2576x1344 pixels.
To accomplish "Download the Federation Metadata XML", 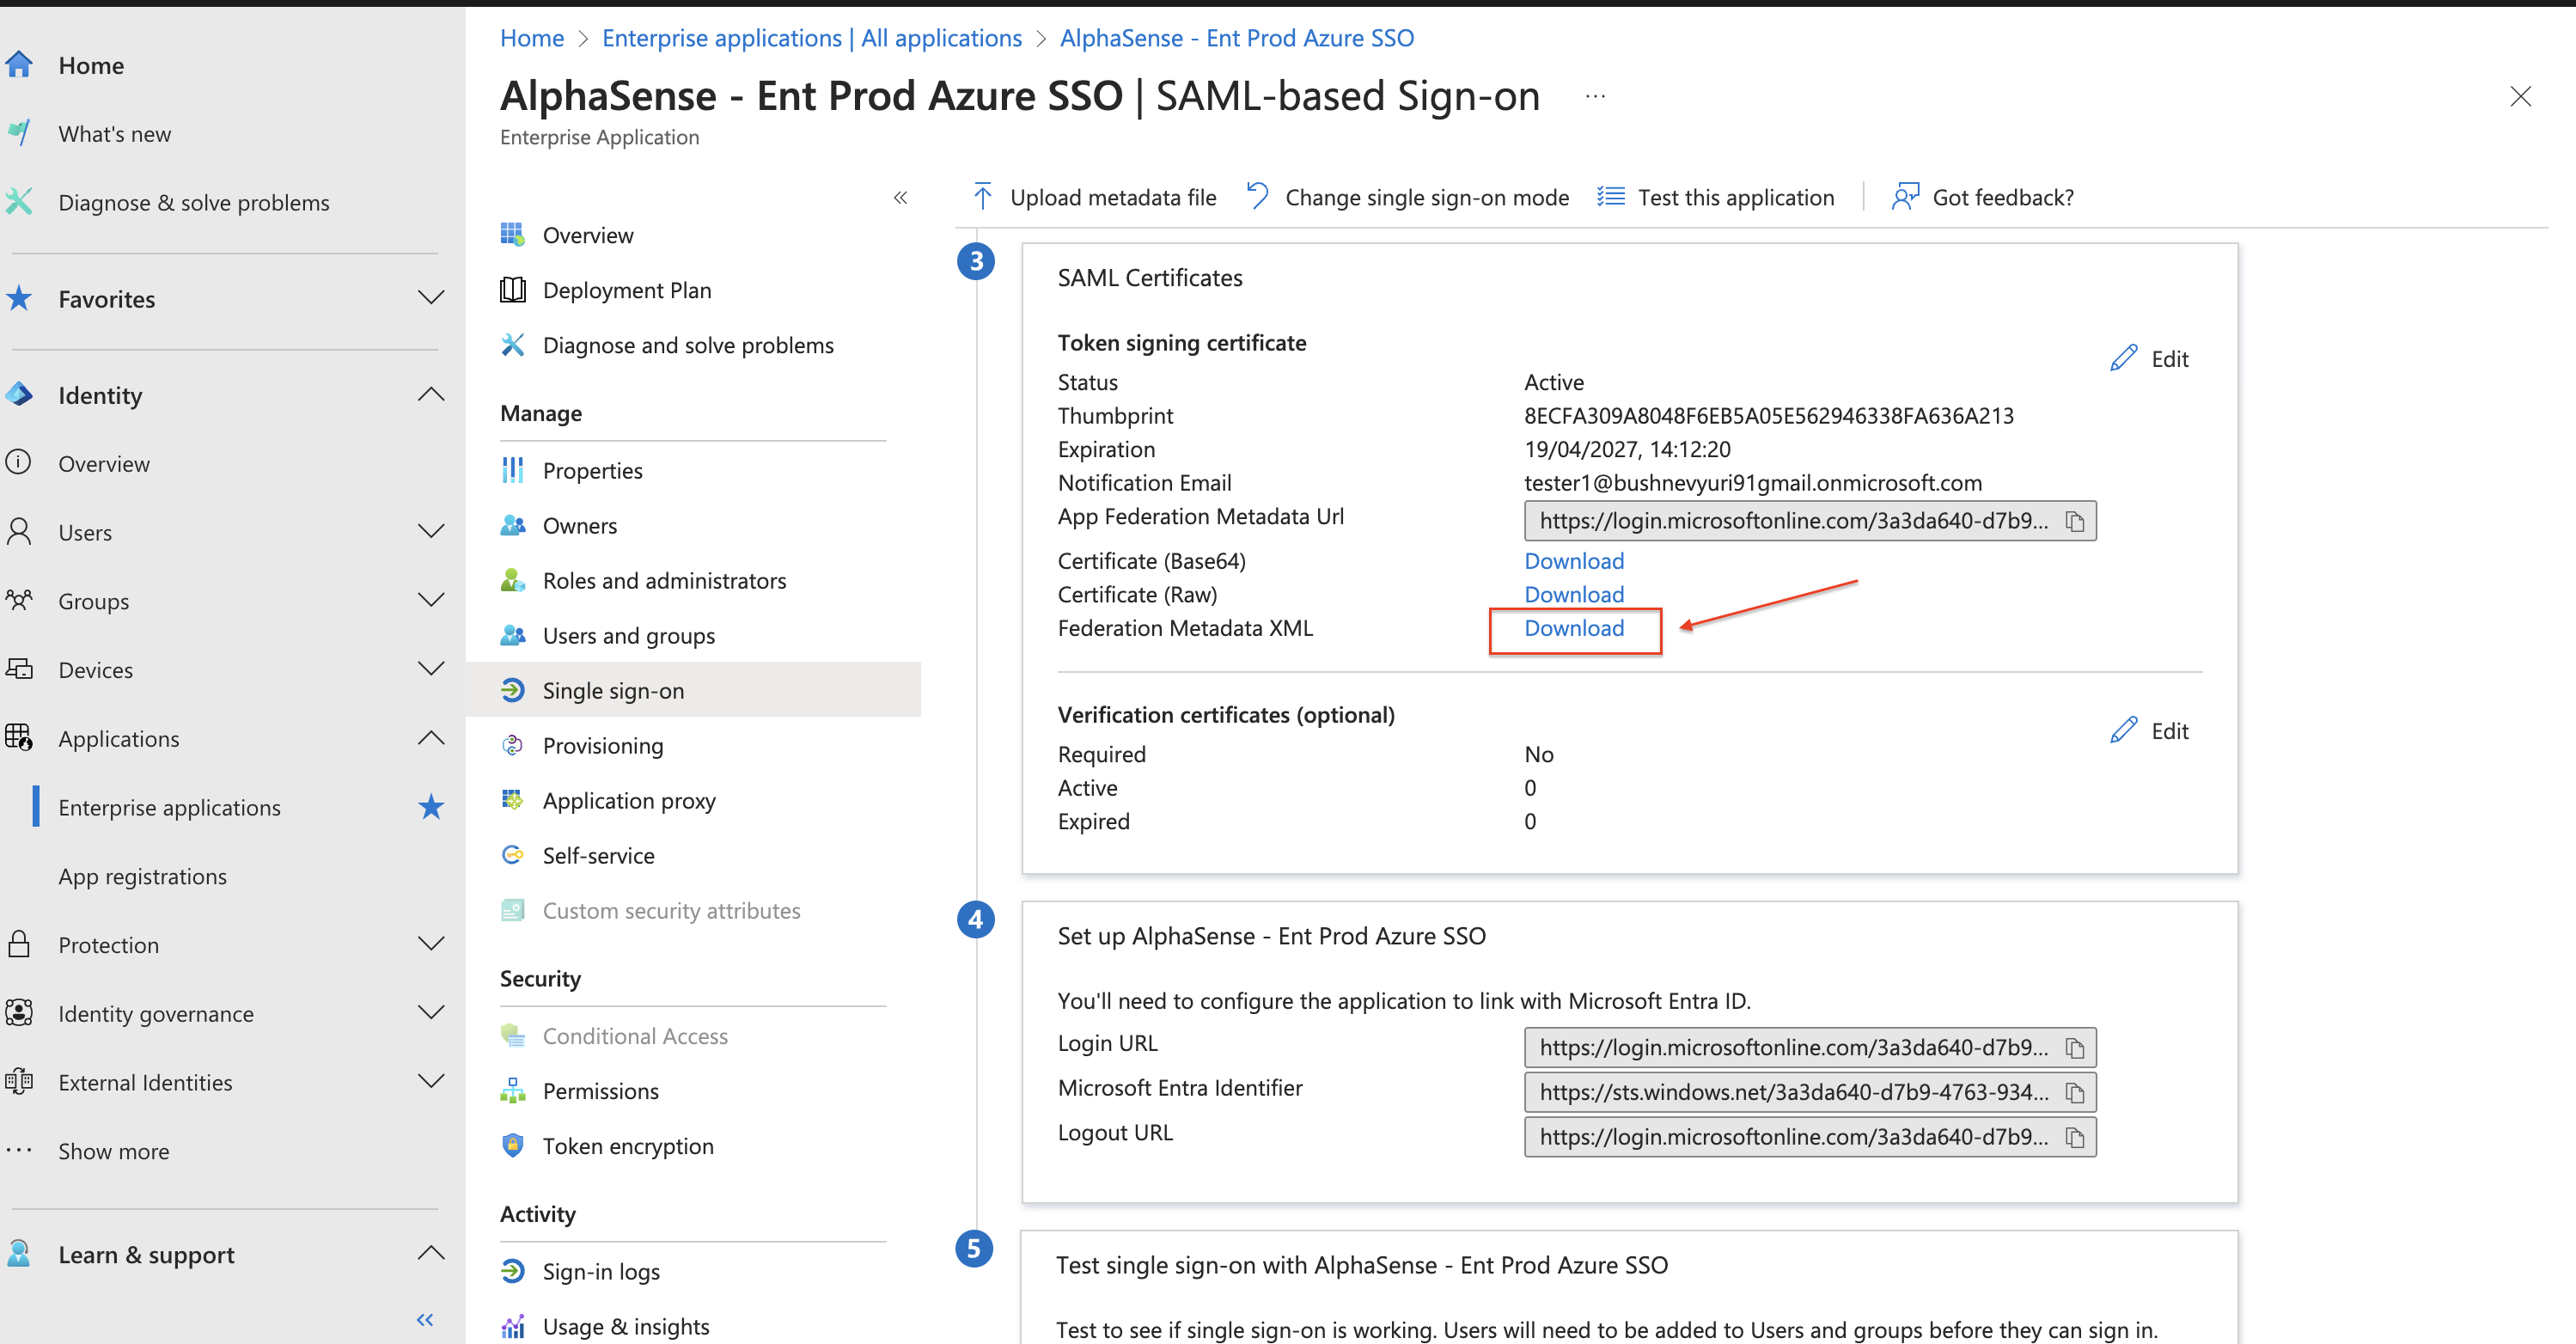I will pos(1574,628).
